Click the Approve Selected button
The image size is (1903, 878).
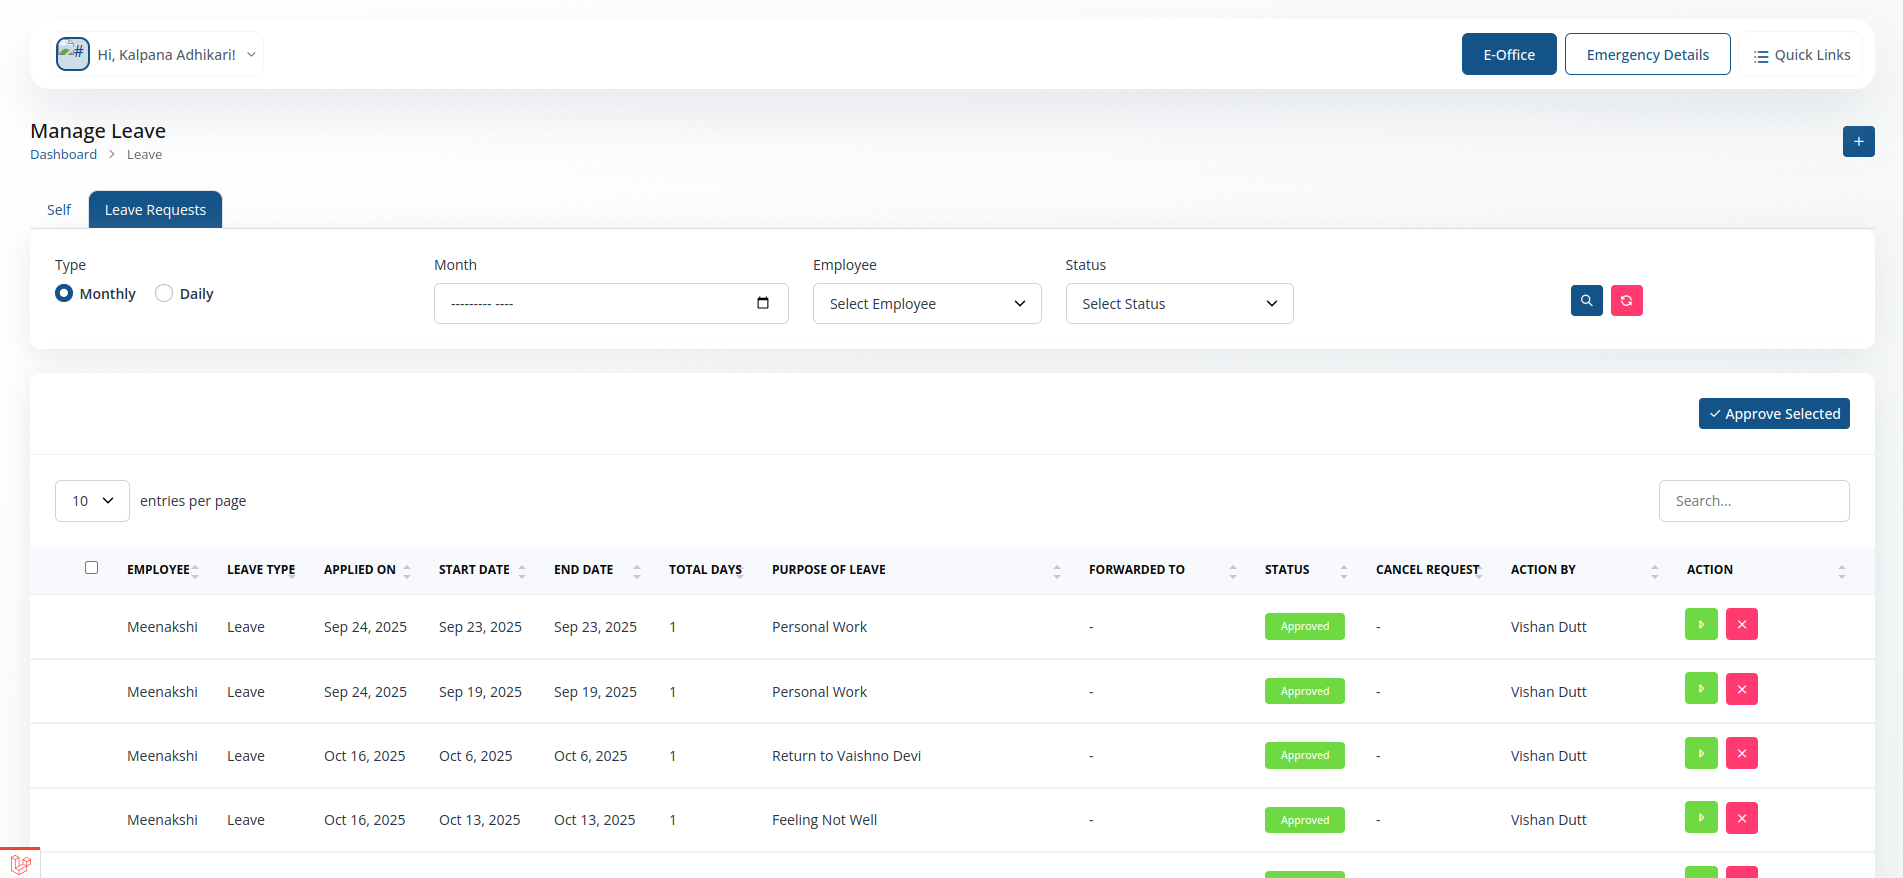tap(1774, 413)
